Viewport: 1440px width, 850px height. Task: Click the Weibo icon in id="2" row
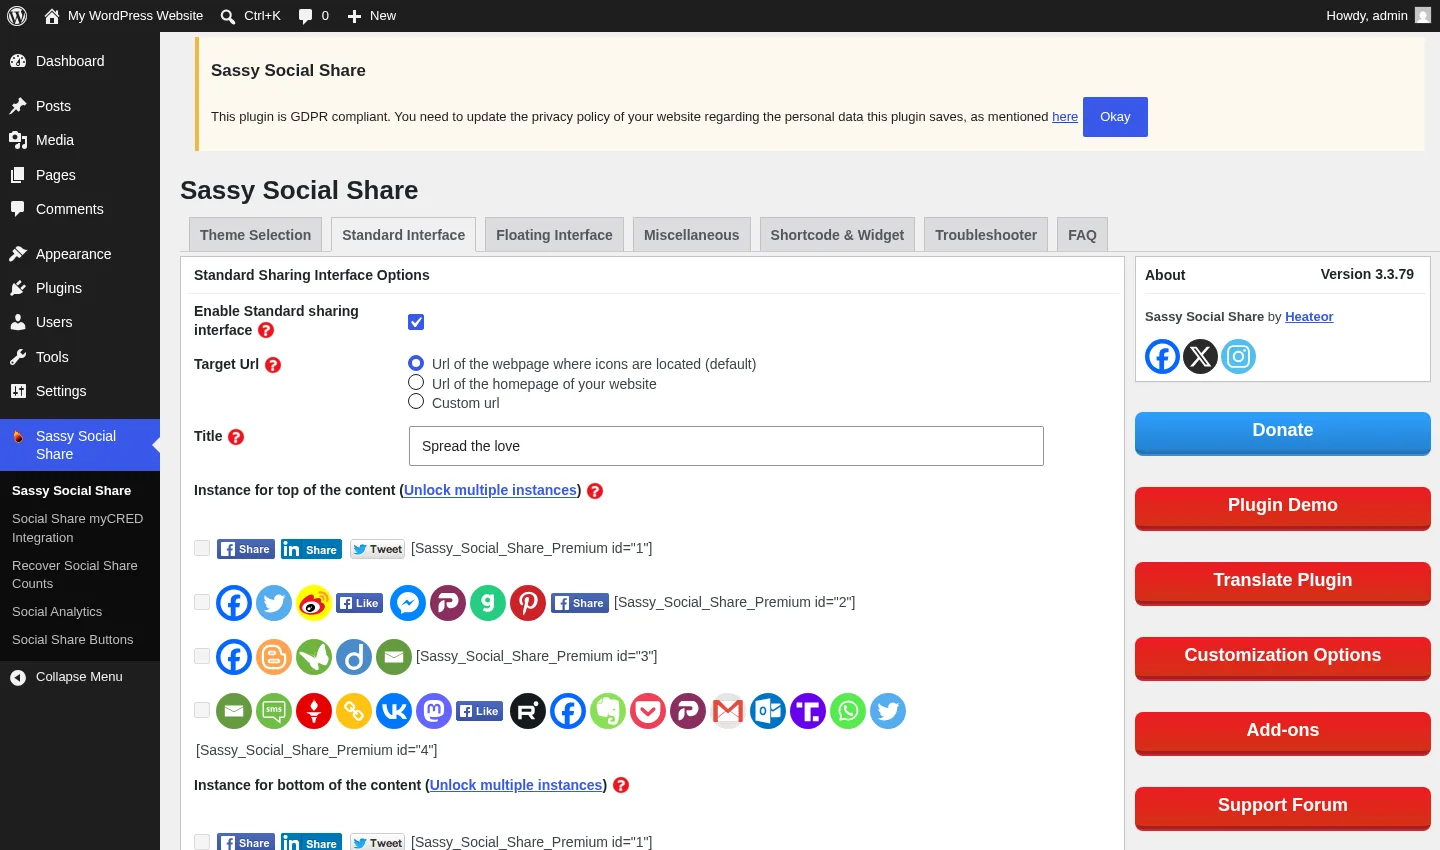[314, 603]
